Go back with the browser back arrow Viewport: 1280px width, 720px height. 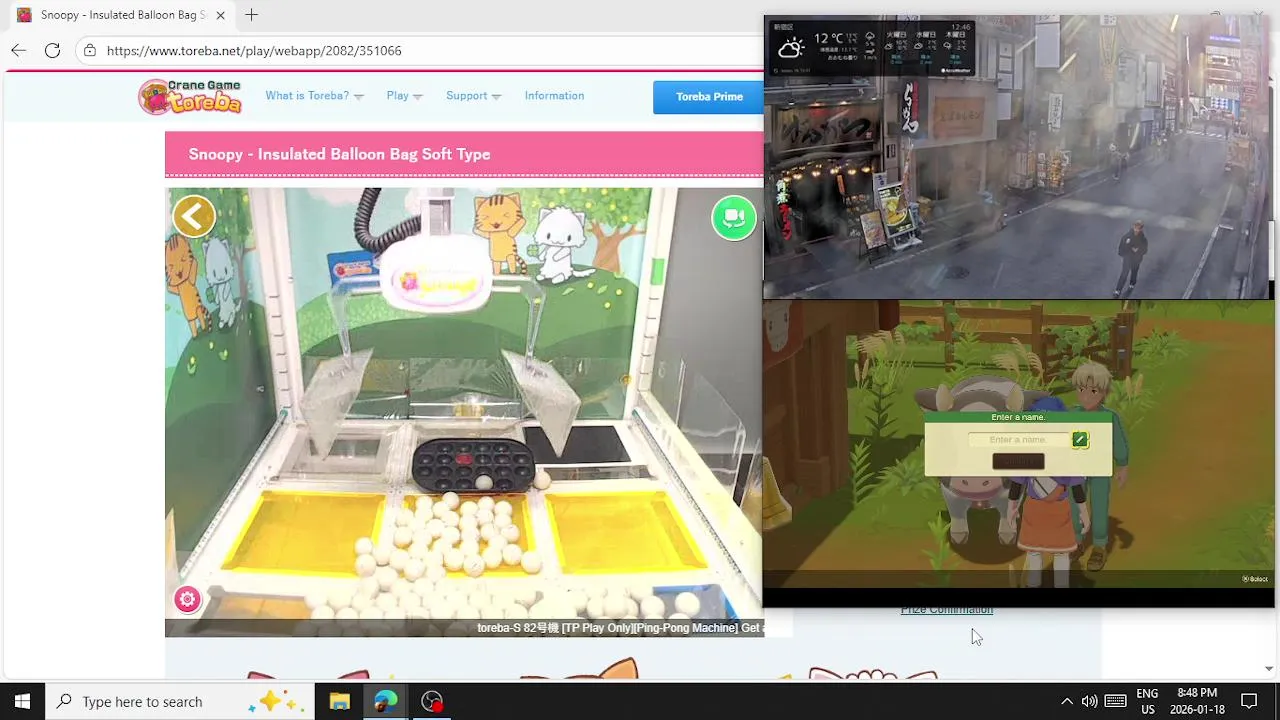point(19,50)
